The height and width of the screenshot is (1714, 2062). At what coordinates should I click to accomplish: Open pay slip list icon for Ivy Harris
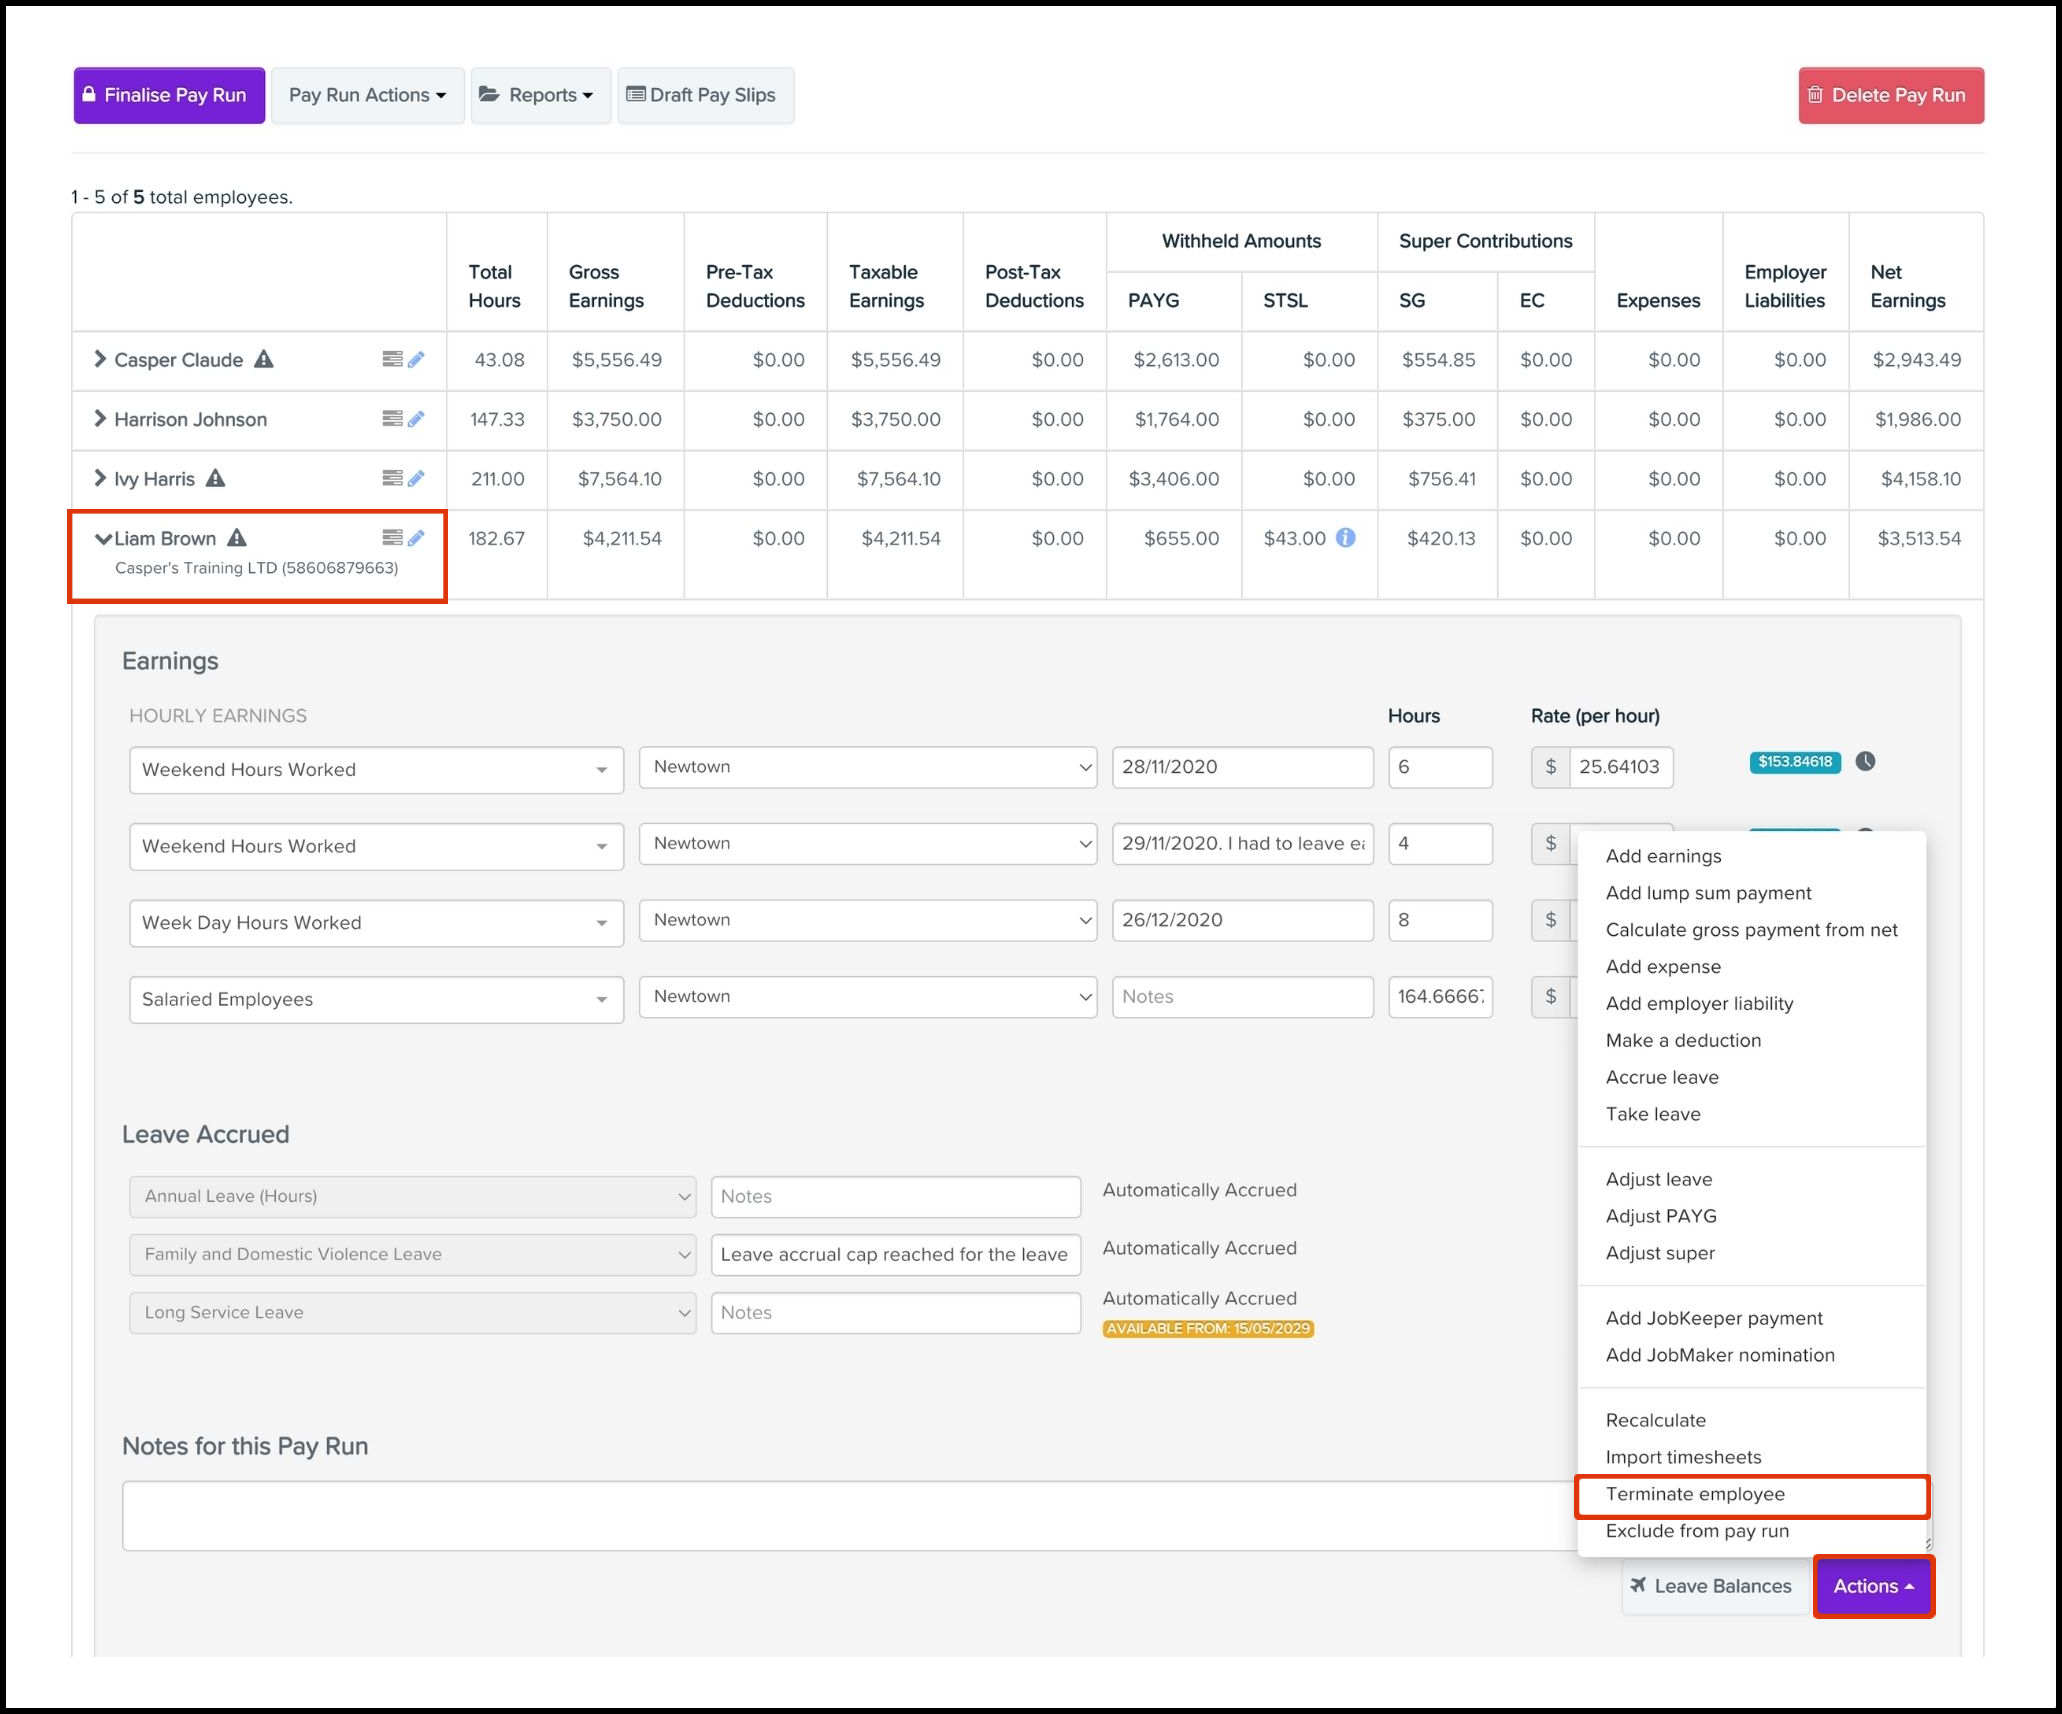[392, 478]
